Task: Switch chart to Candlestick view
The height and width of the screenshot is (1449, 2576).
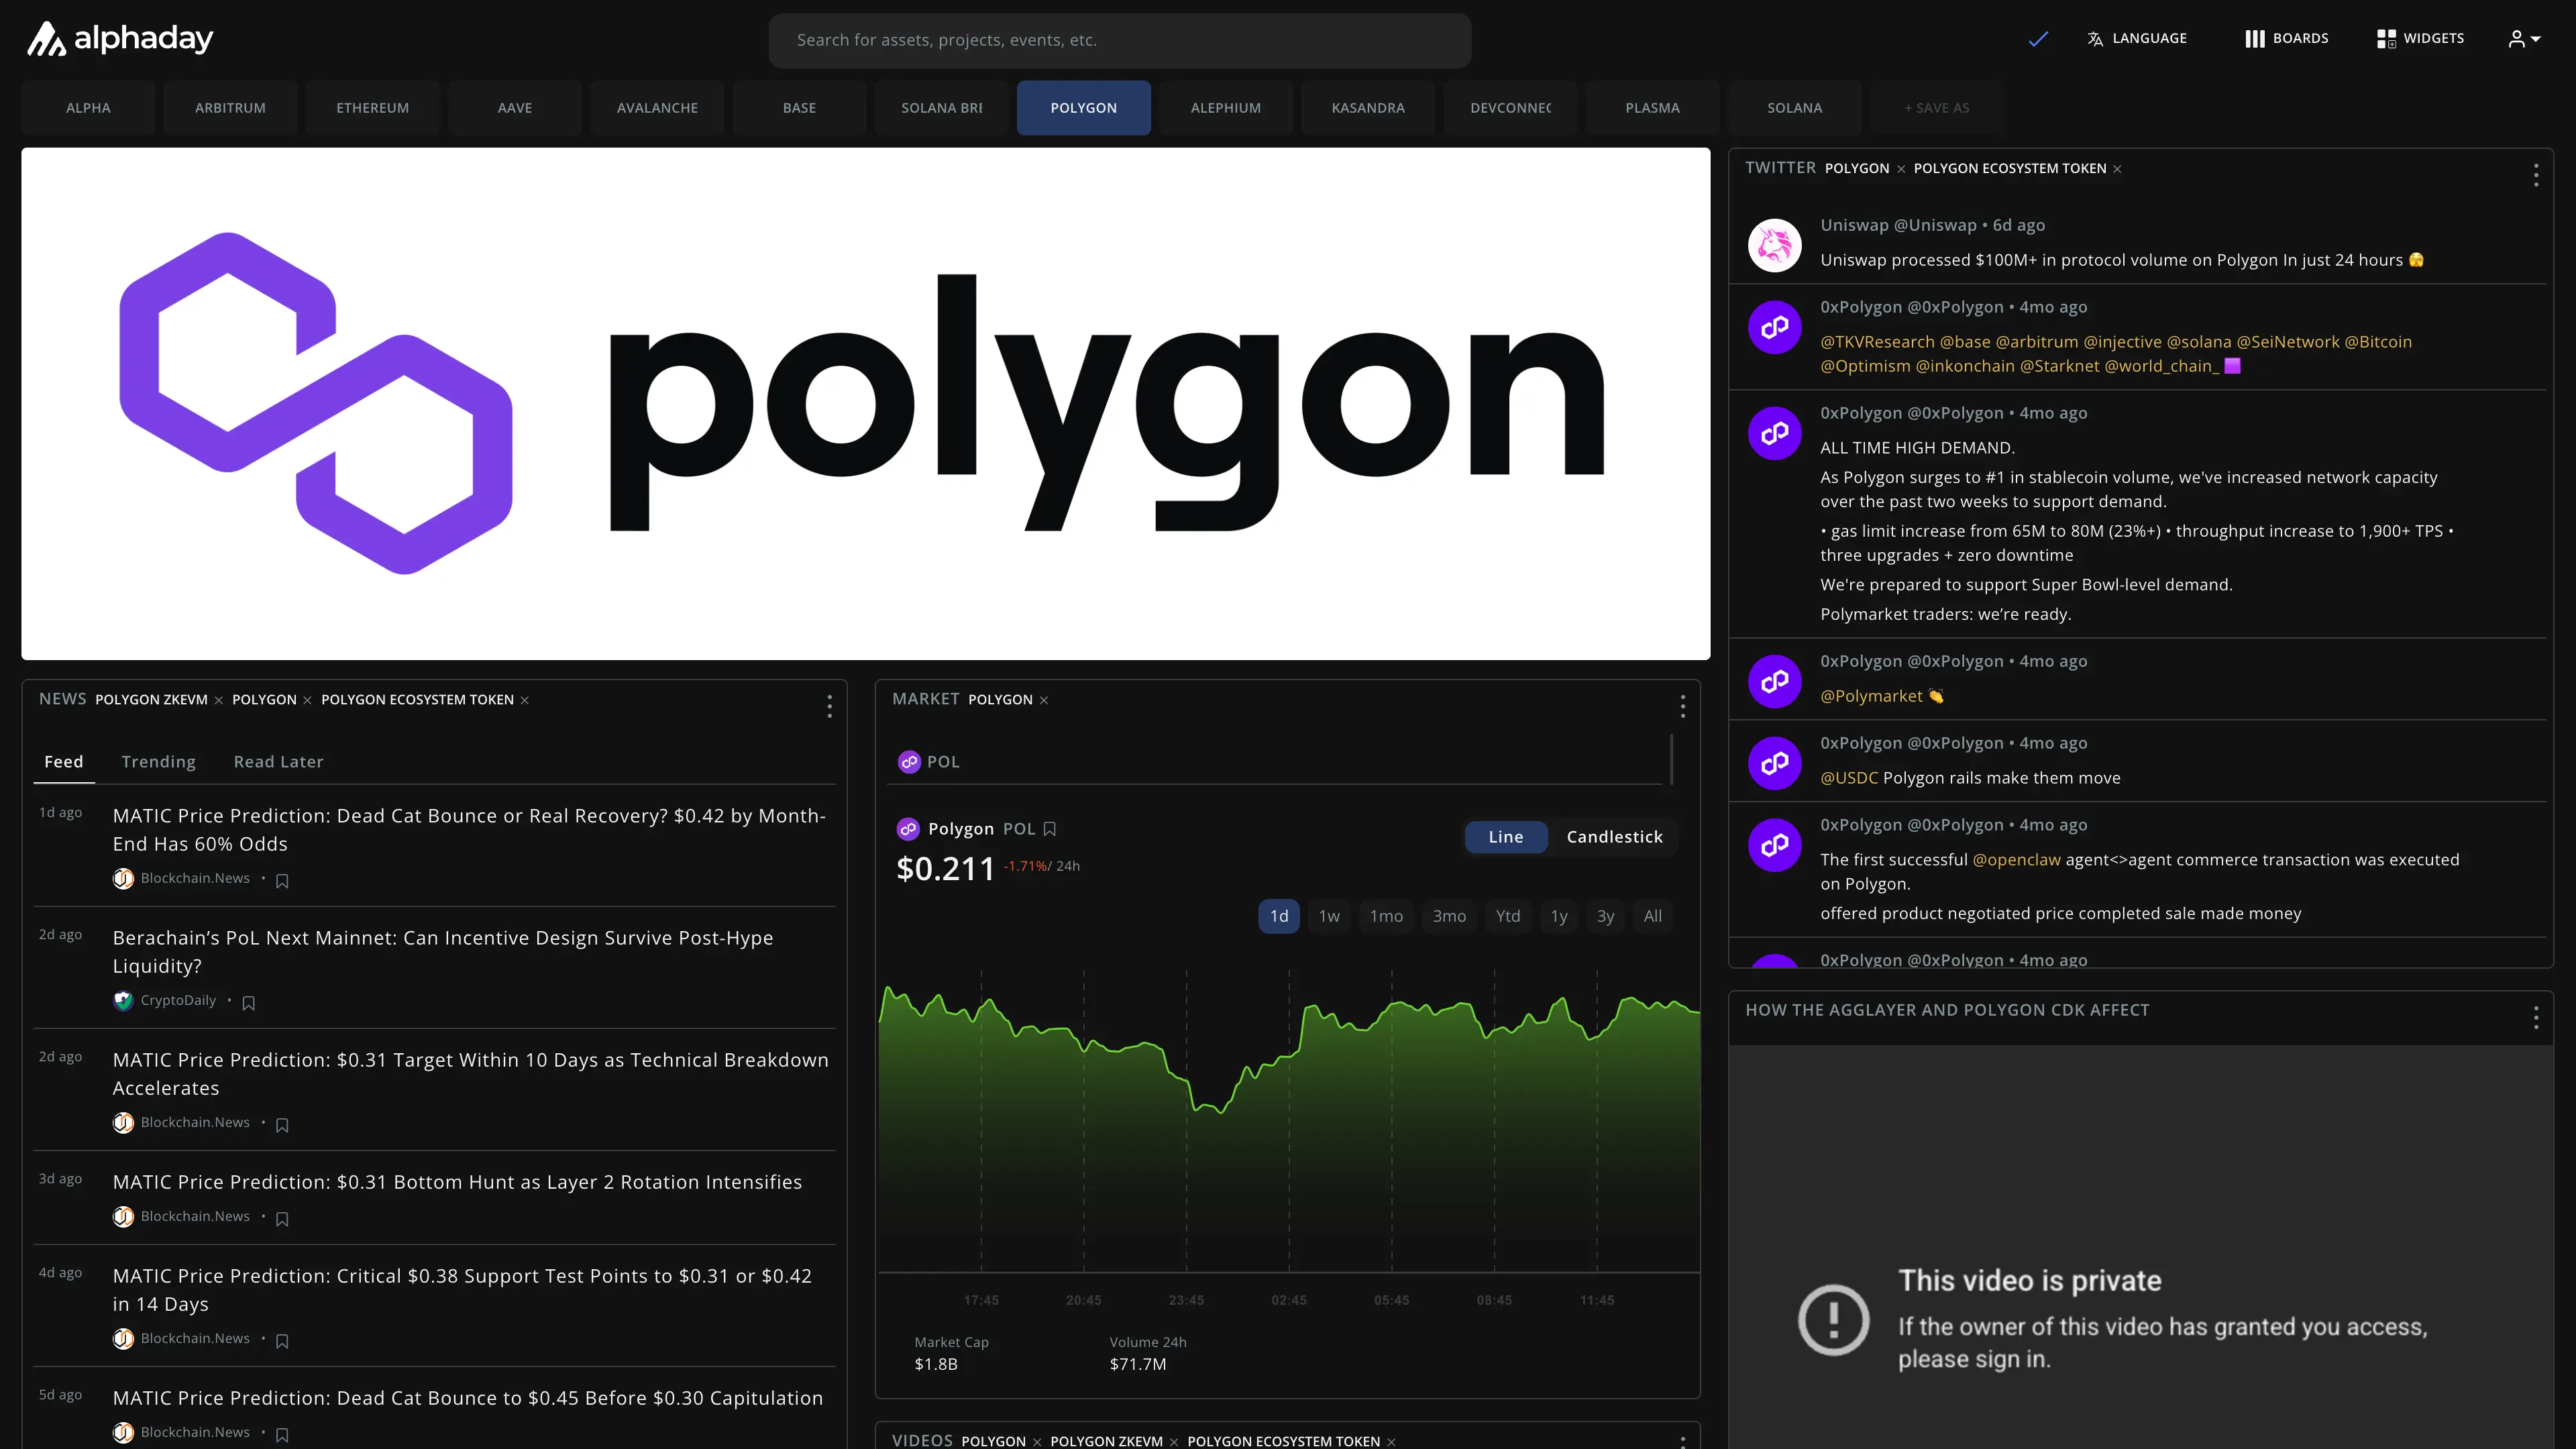Action: click(1614, 837)
